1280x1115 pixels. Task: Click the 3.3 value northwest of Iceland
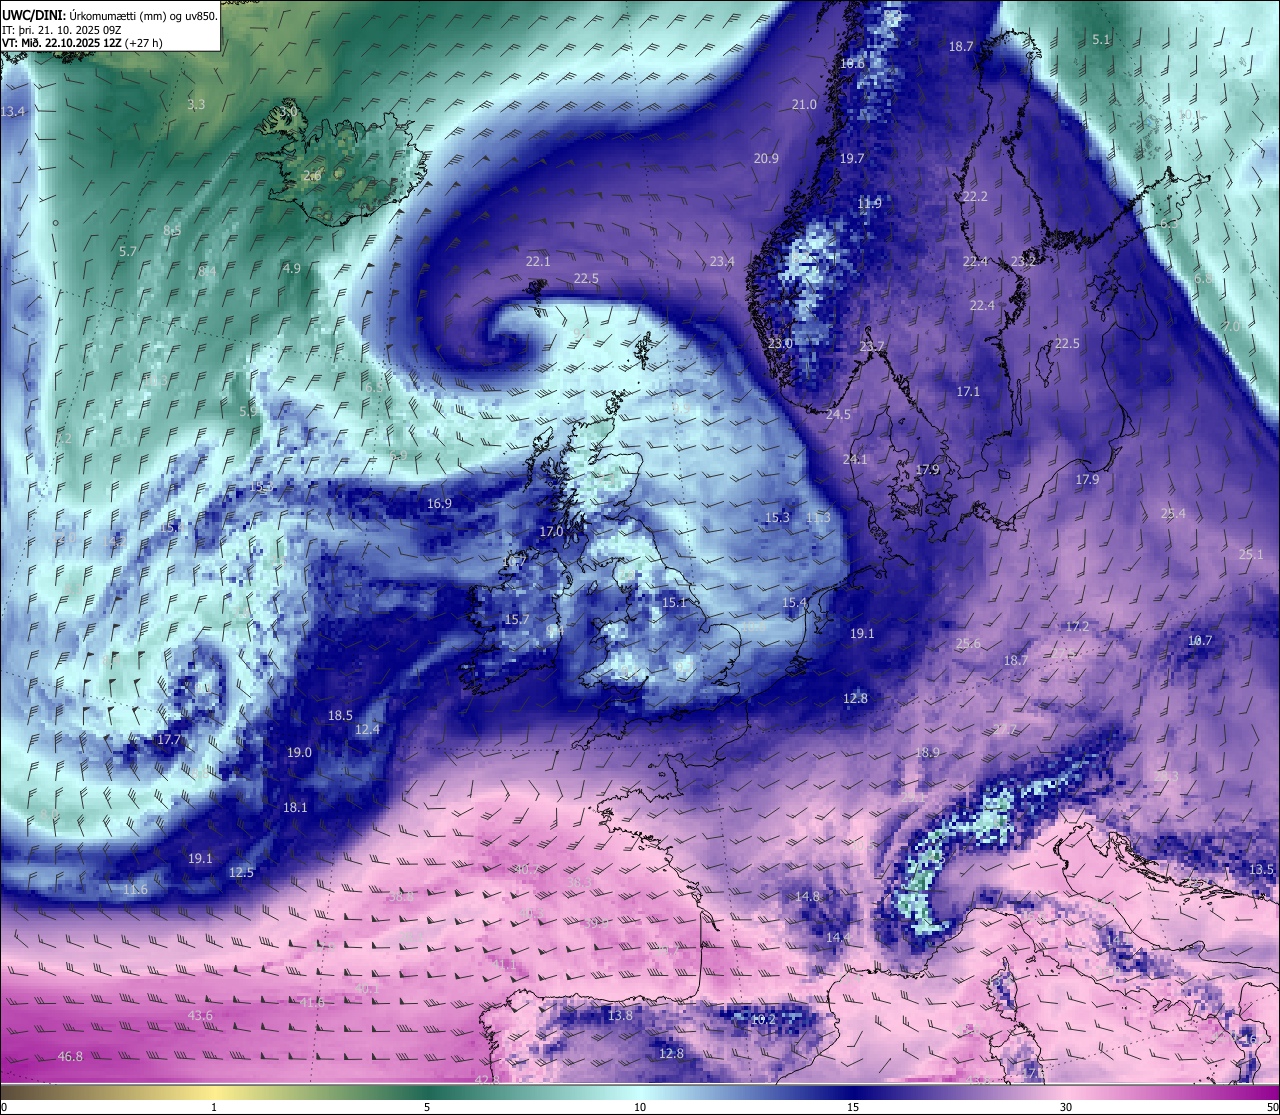coord(196,104)
